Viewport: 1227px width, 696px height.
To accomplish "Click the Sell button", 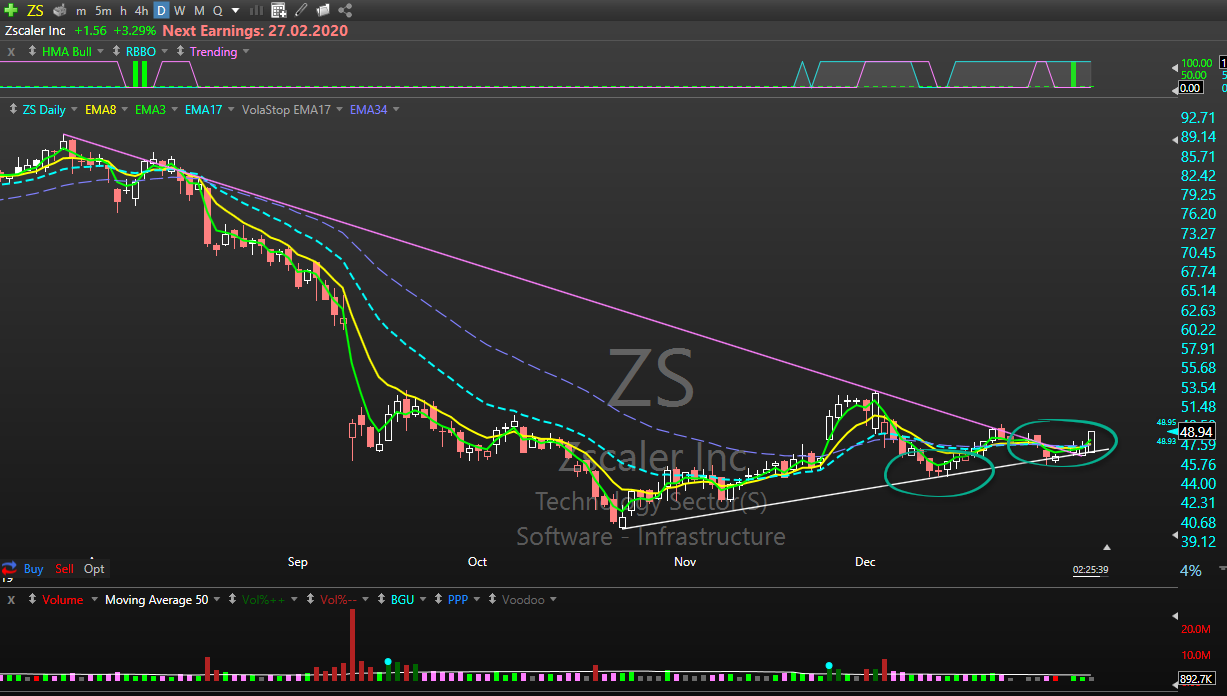I will click(64, 568).
